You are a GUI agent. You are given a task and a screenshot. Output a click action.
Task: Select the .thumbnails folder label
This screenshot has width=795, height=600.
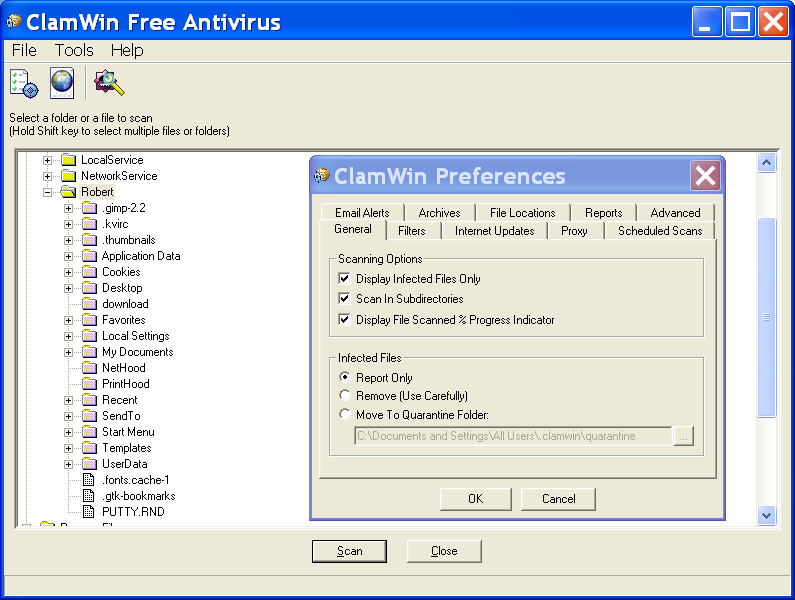(x=128, y=240)
